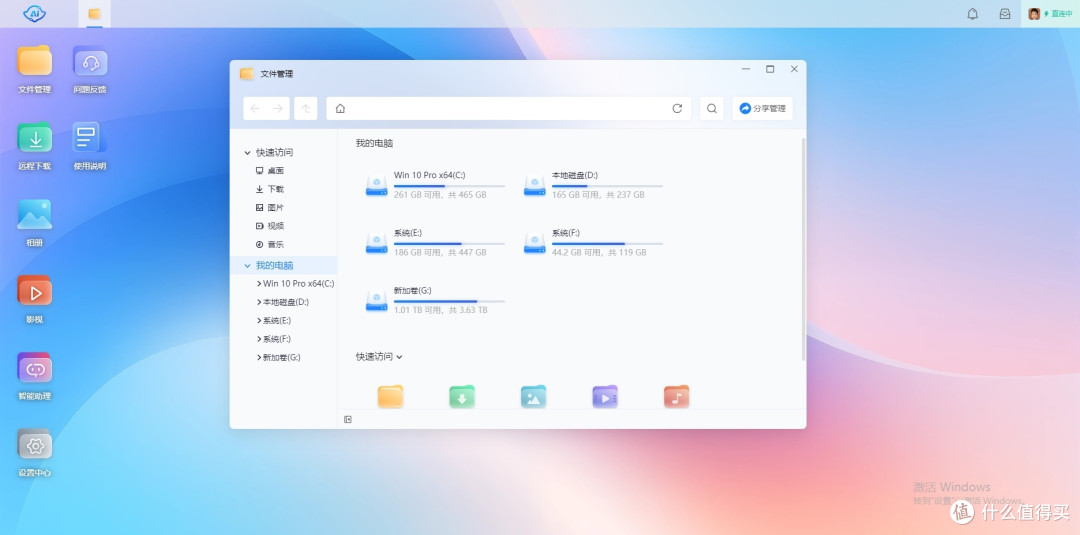Open the 相册 photo album app
Screen dimensions: 1080x535
click(x=34, y=222)
